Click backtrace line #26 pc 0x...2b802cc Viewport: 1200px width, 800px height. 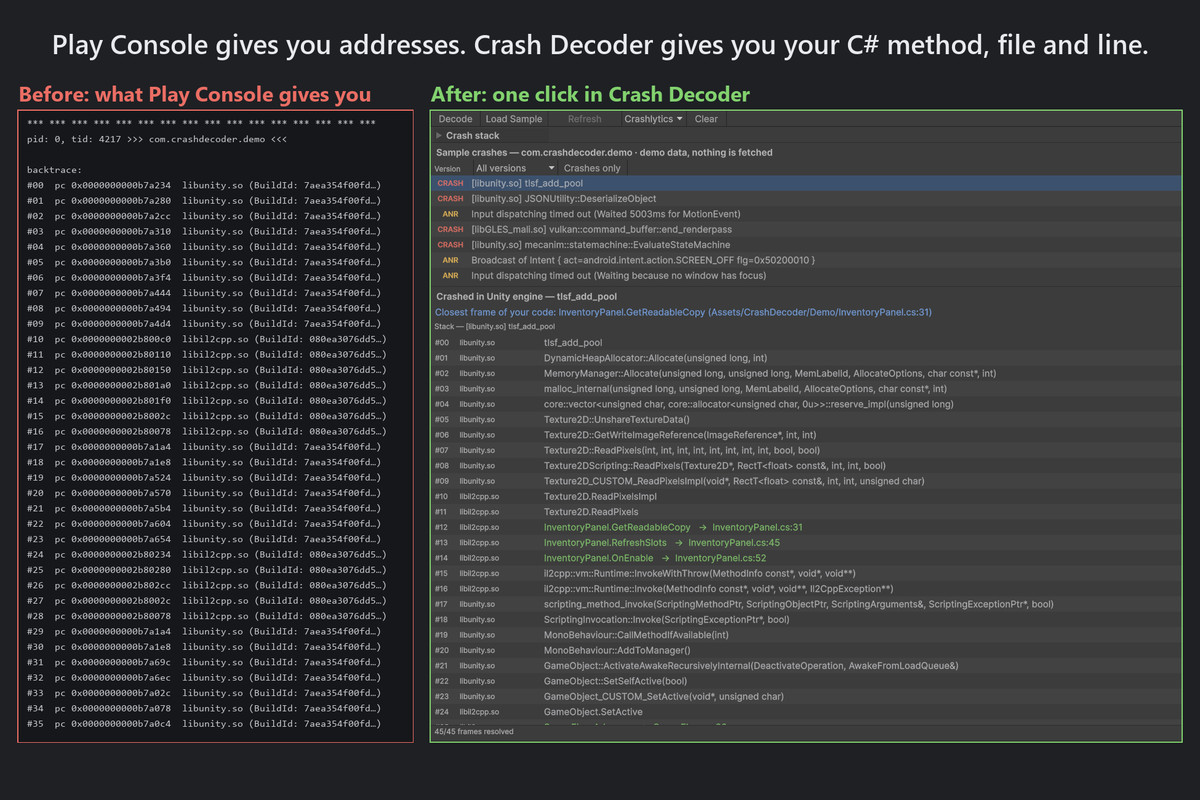[x=205, y=585]
